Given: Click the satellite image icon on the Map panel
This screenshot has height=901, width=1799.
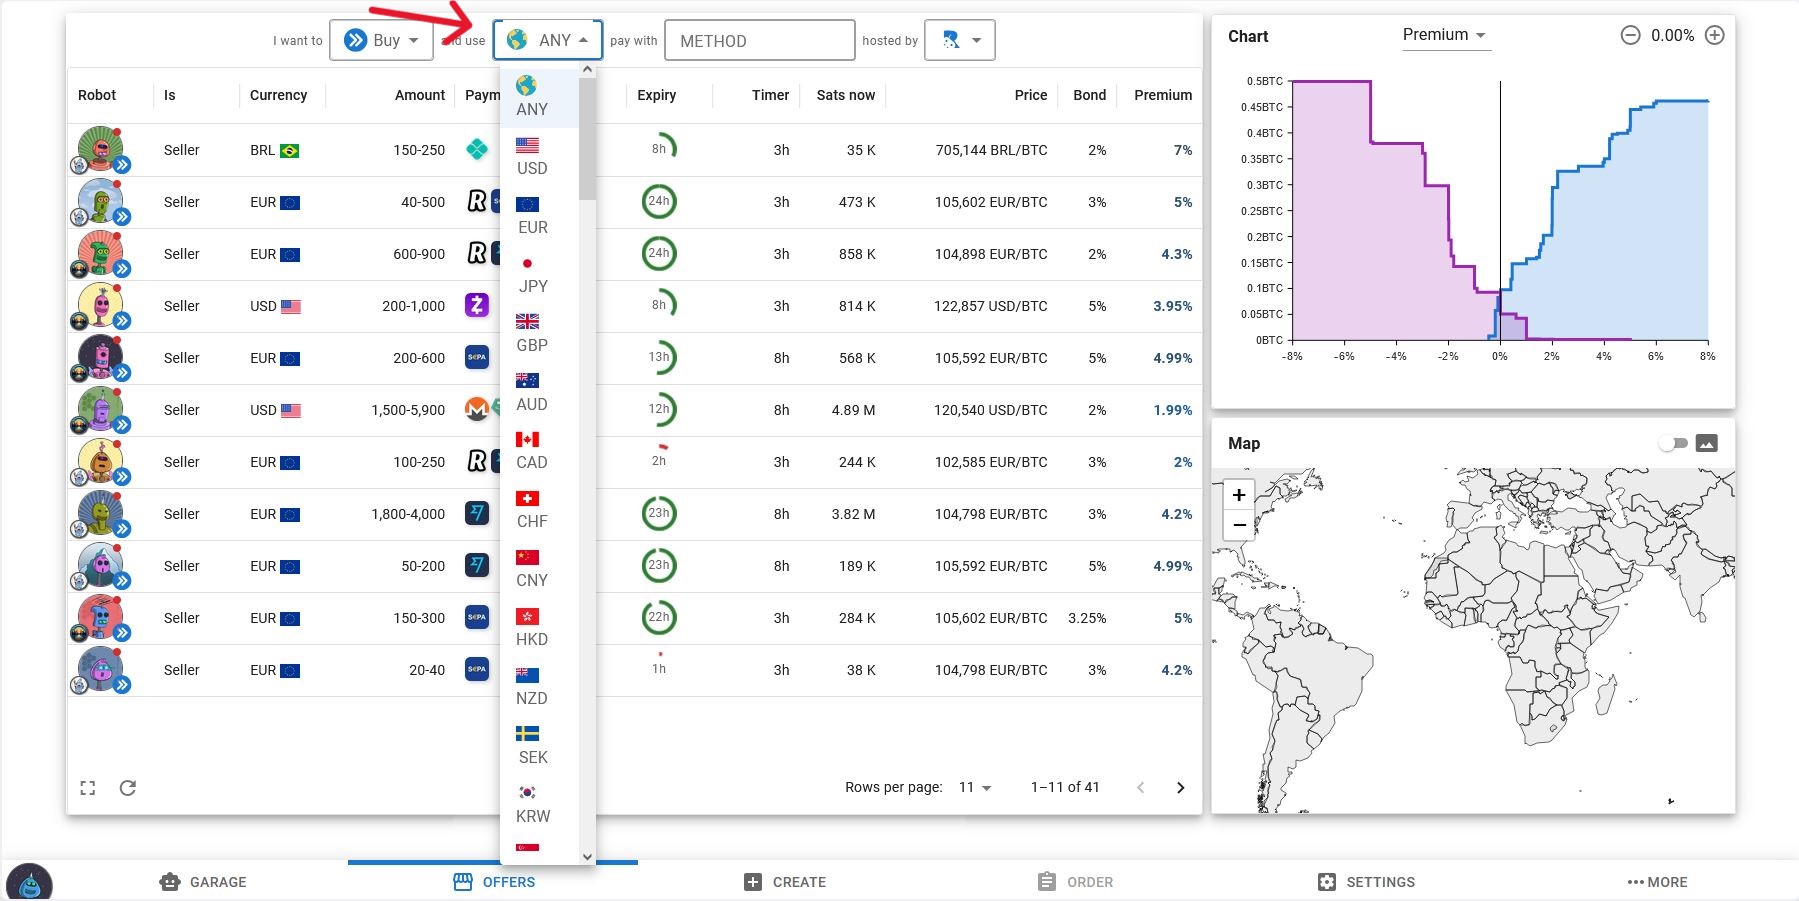Looking at the screenshot, I should (1709, 442).
